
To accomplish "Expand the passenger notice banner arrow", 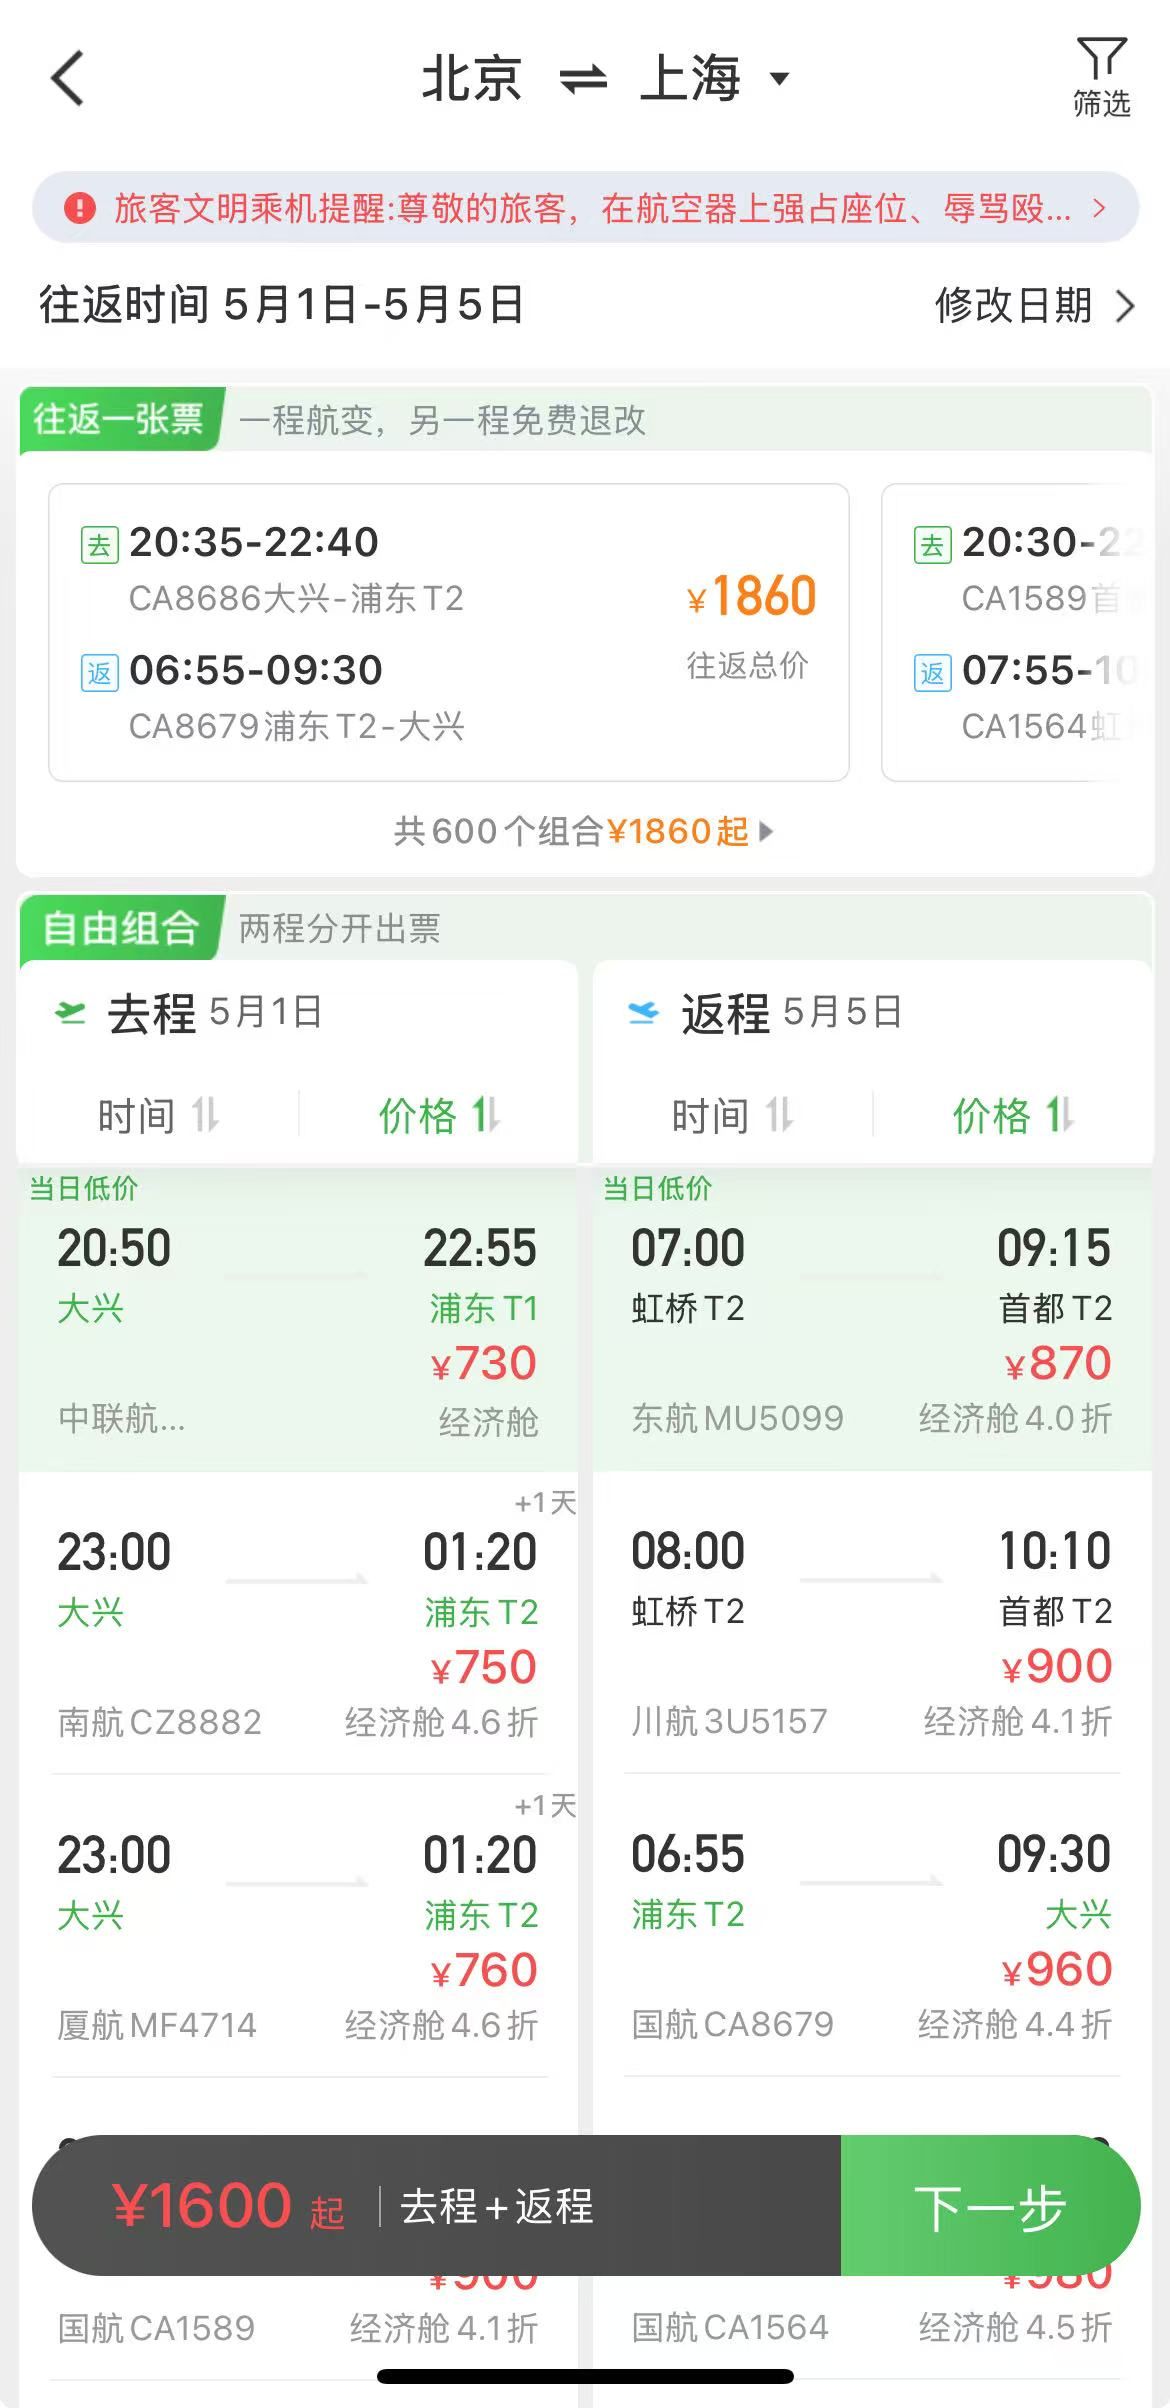I will (x=1099, y=208).
